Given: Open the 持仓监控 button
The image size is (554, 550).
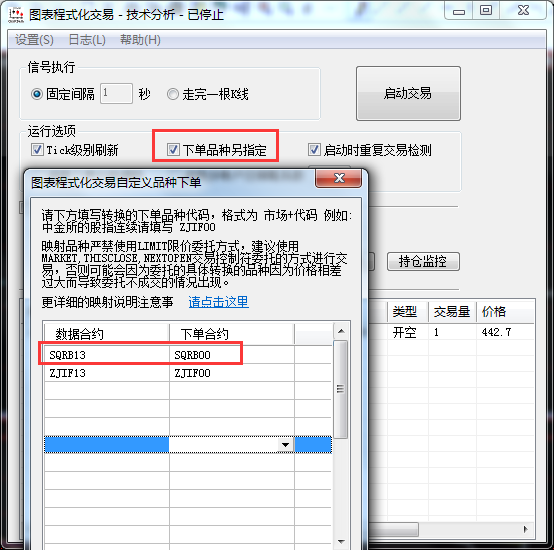Looking at the screenshot, I should 423,261.
